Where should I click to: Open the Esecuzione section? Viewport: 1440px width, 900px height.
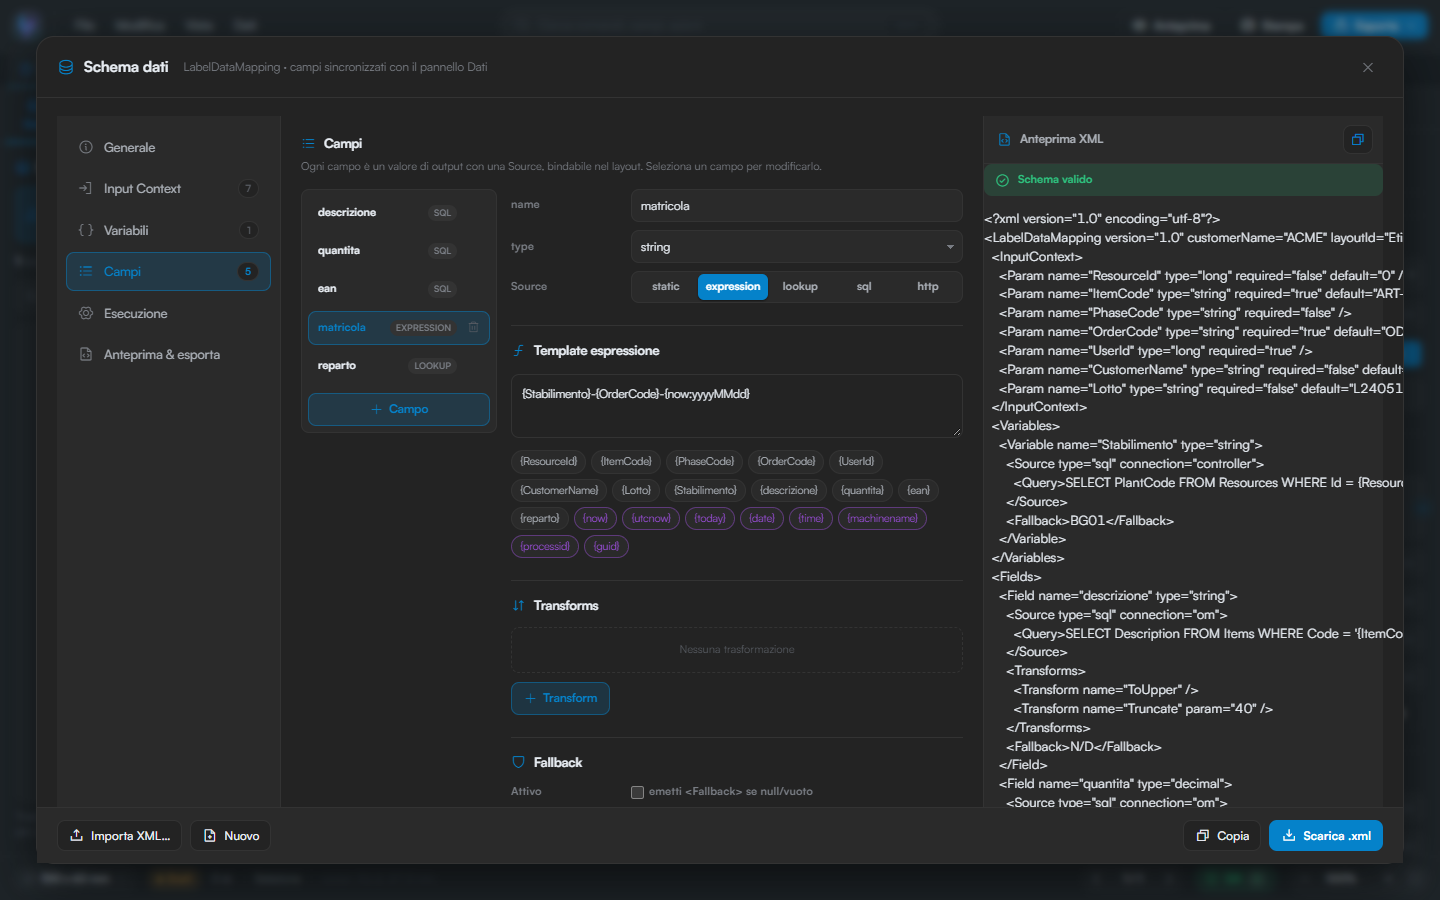pos(168,313)
